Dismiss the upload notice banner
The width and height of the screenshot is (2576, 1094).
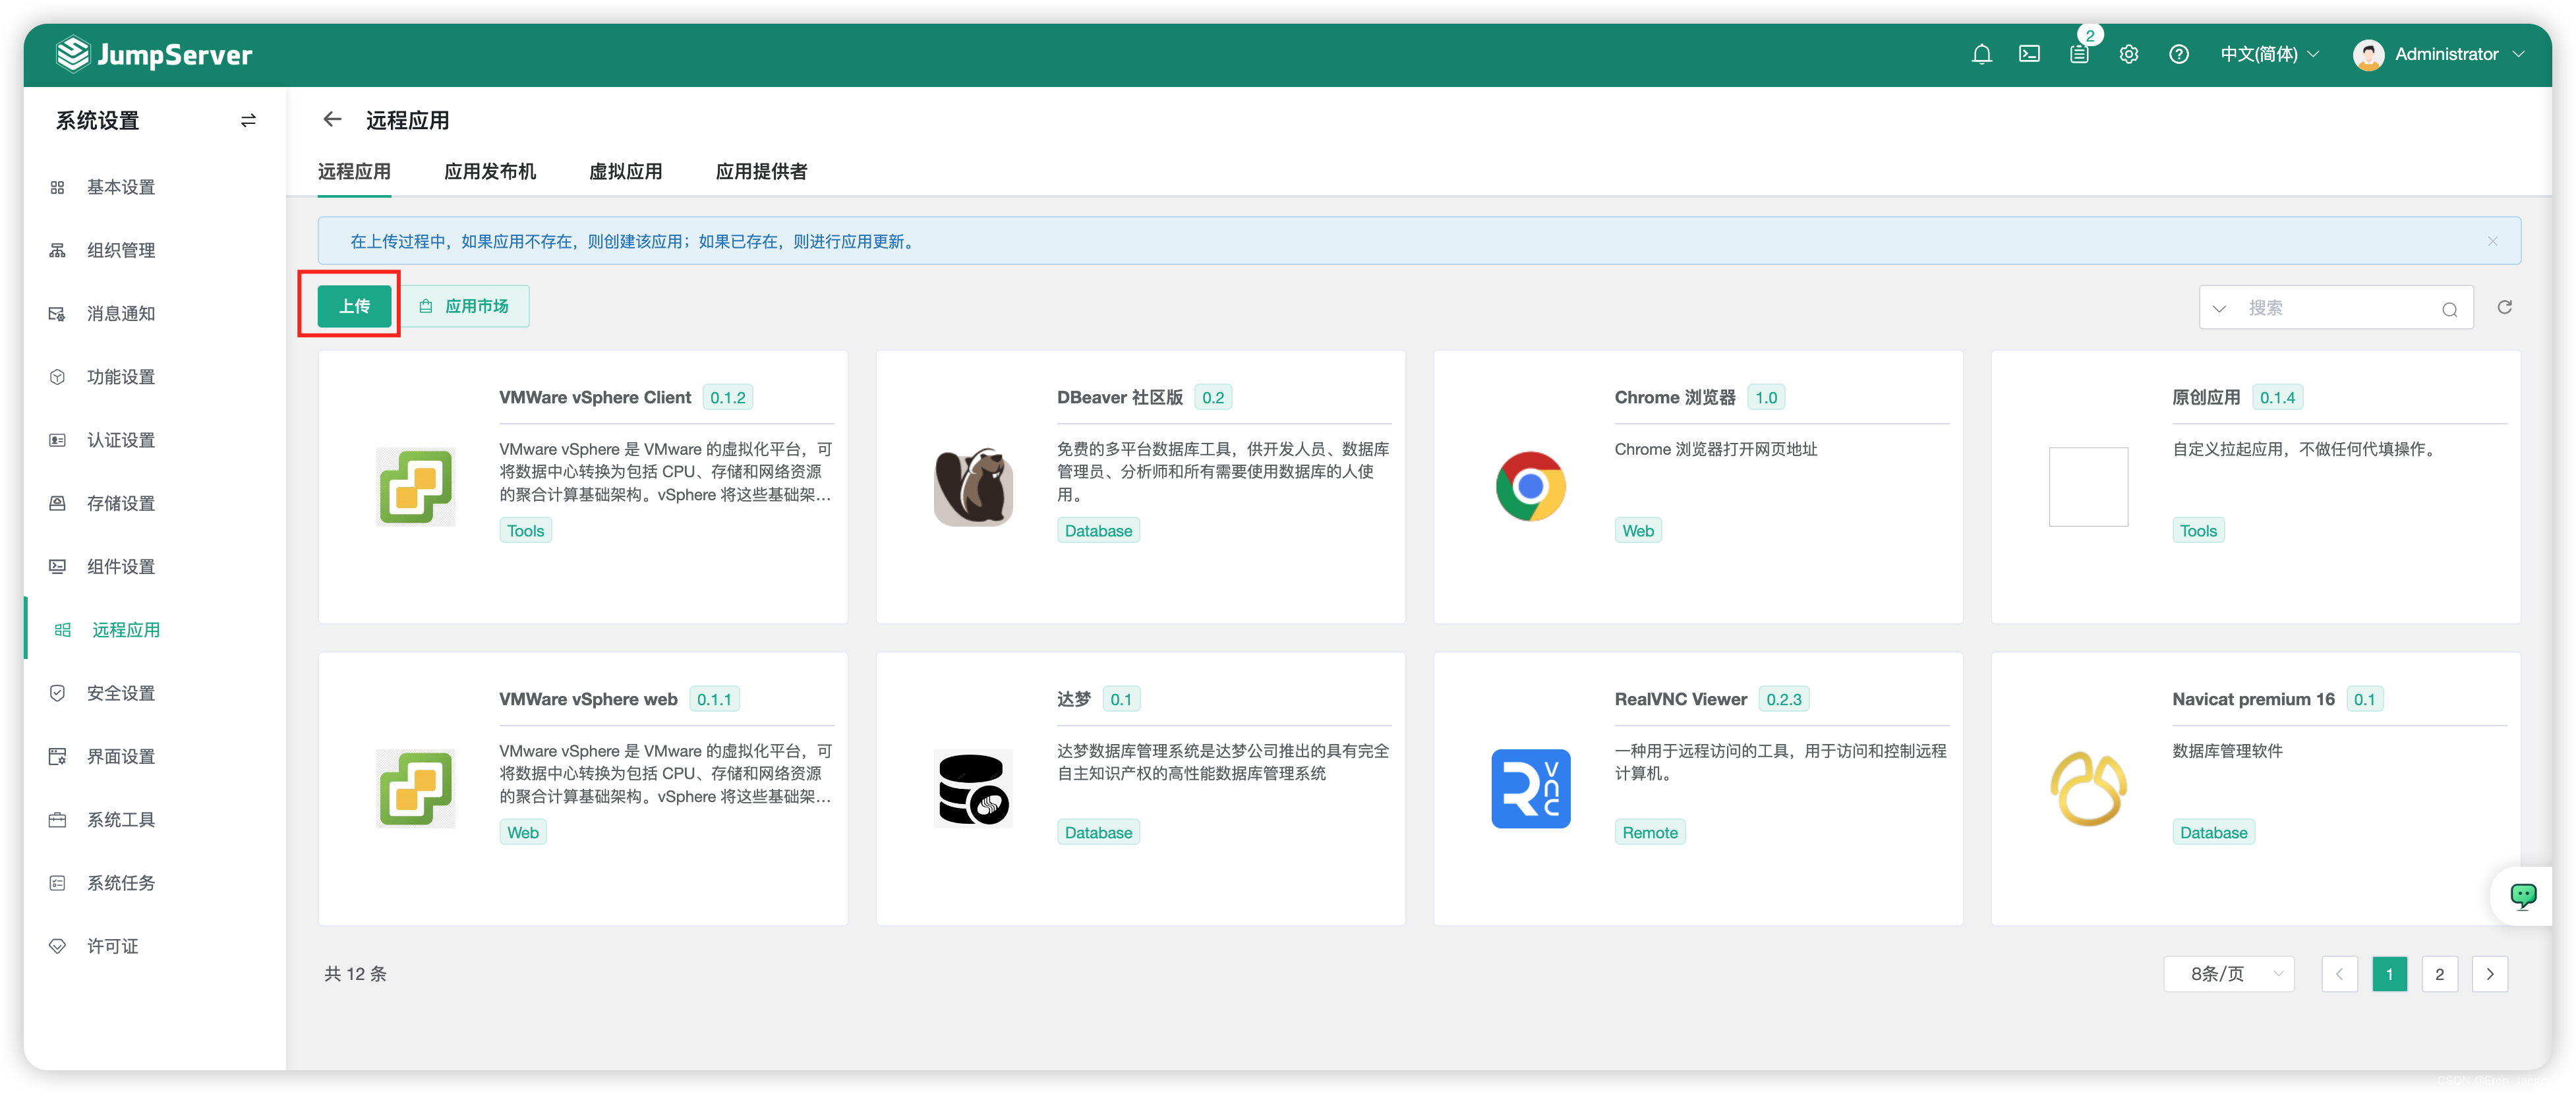(2493, 241)
